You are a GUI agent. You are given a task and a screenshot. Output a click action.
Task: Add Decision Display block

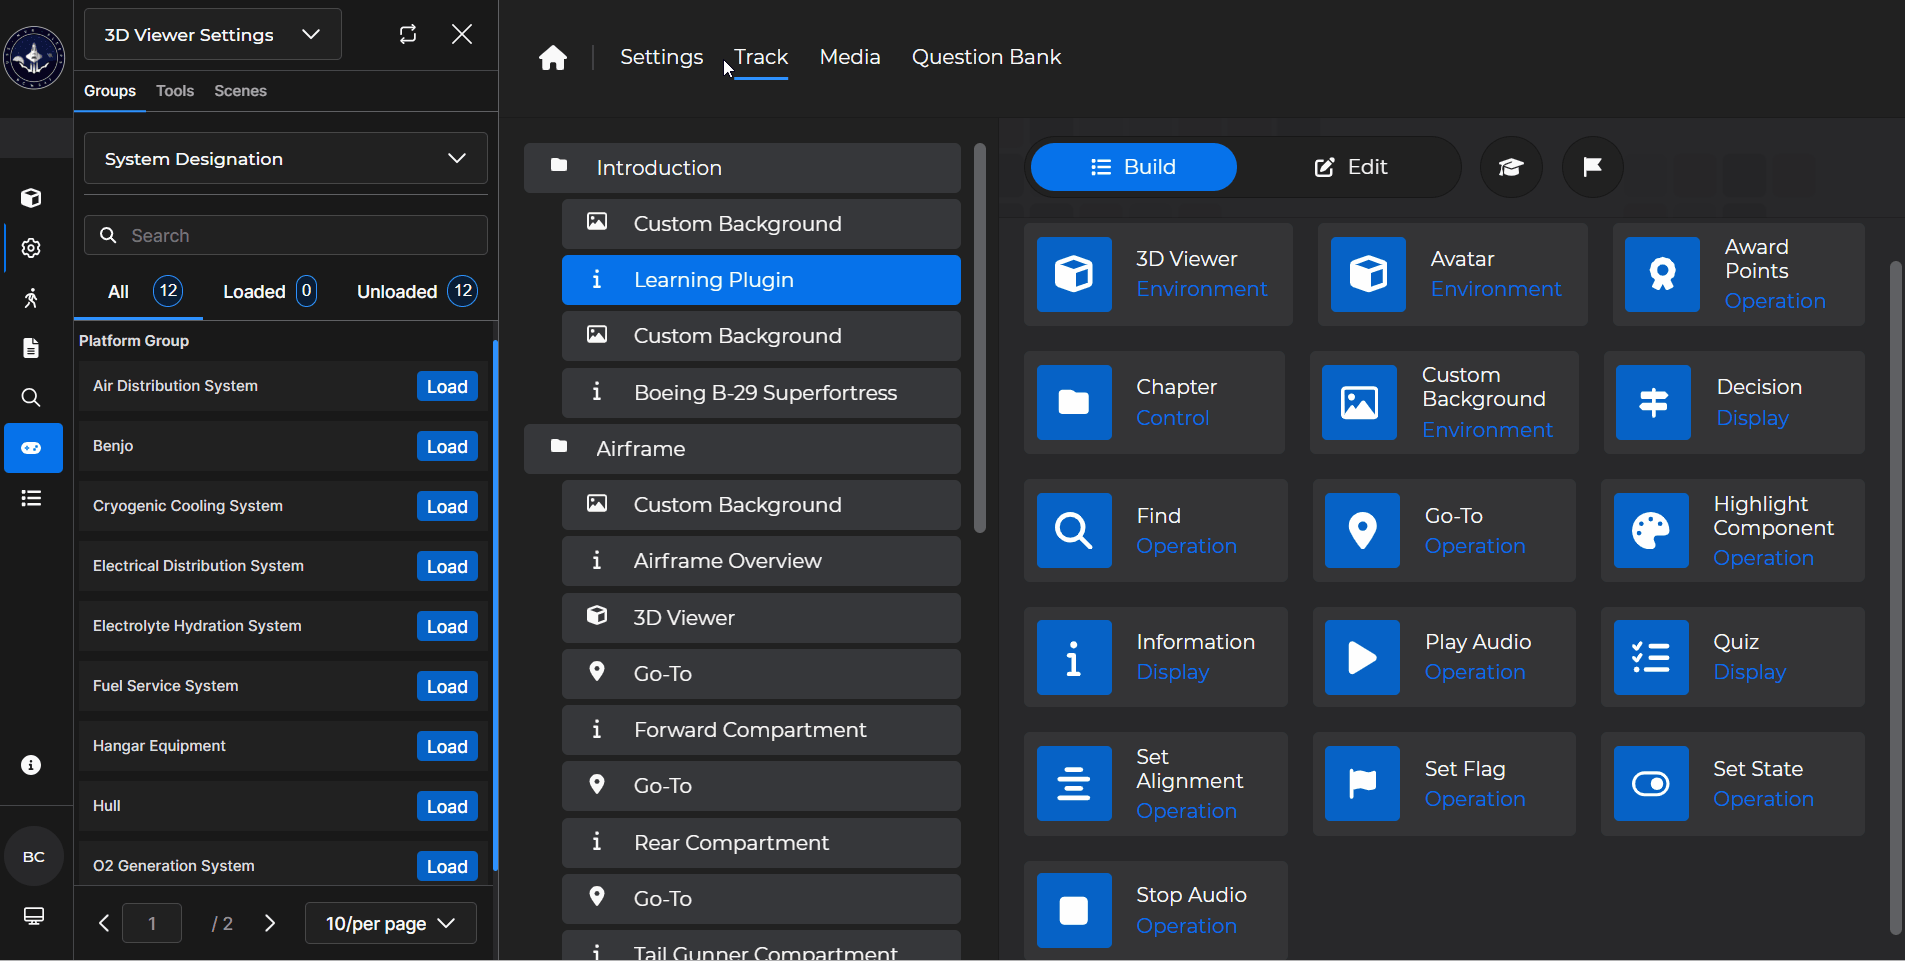pyautogui.click(x=1734, y=402)
